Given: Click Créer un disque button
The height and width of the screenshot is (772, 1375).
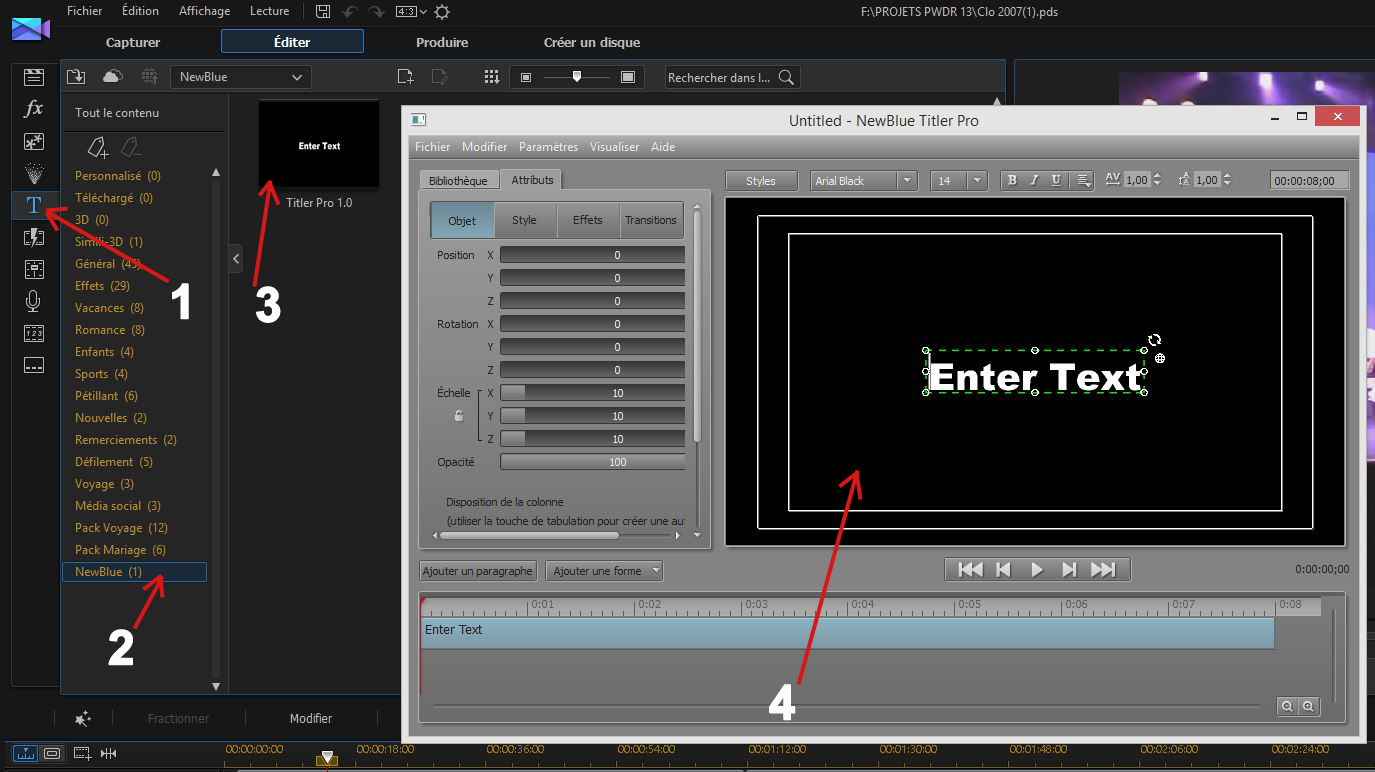Looking at the screenshot, I should point(592,42).
